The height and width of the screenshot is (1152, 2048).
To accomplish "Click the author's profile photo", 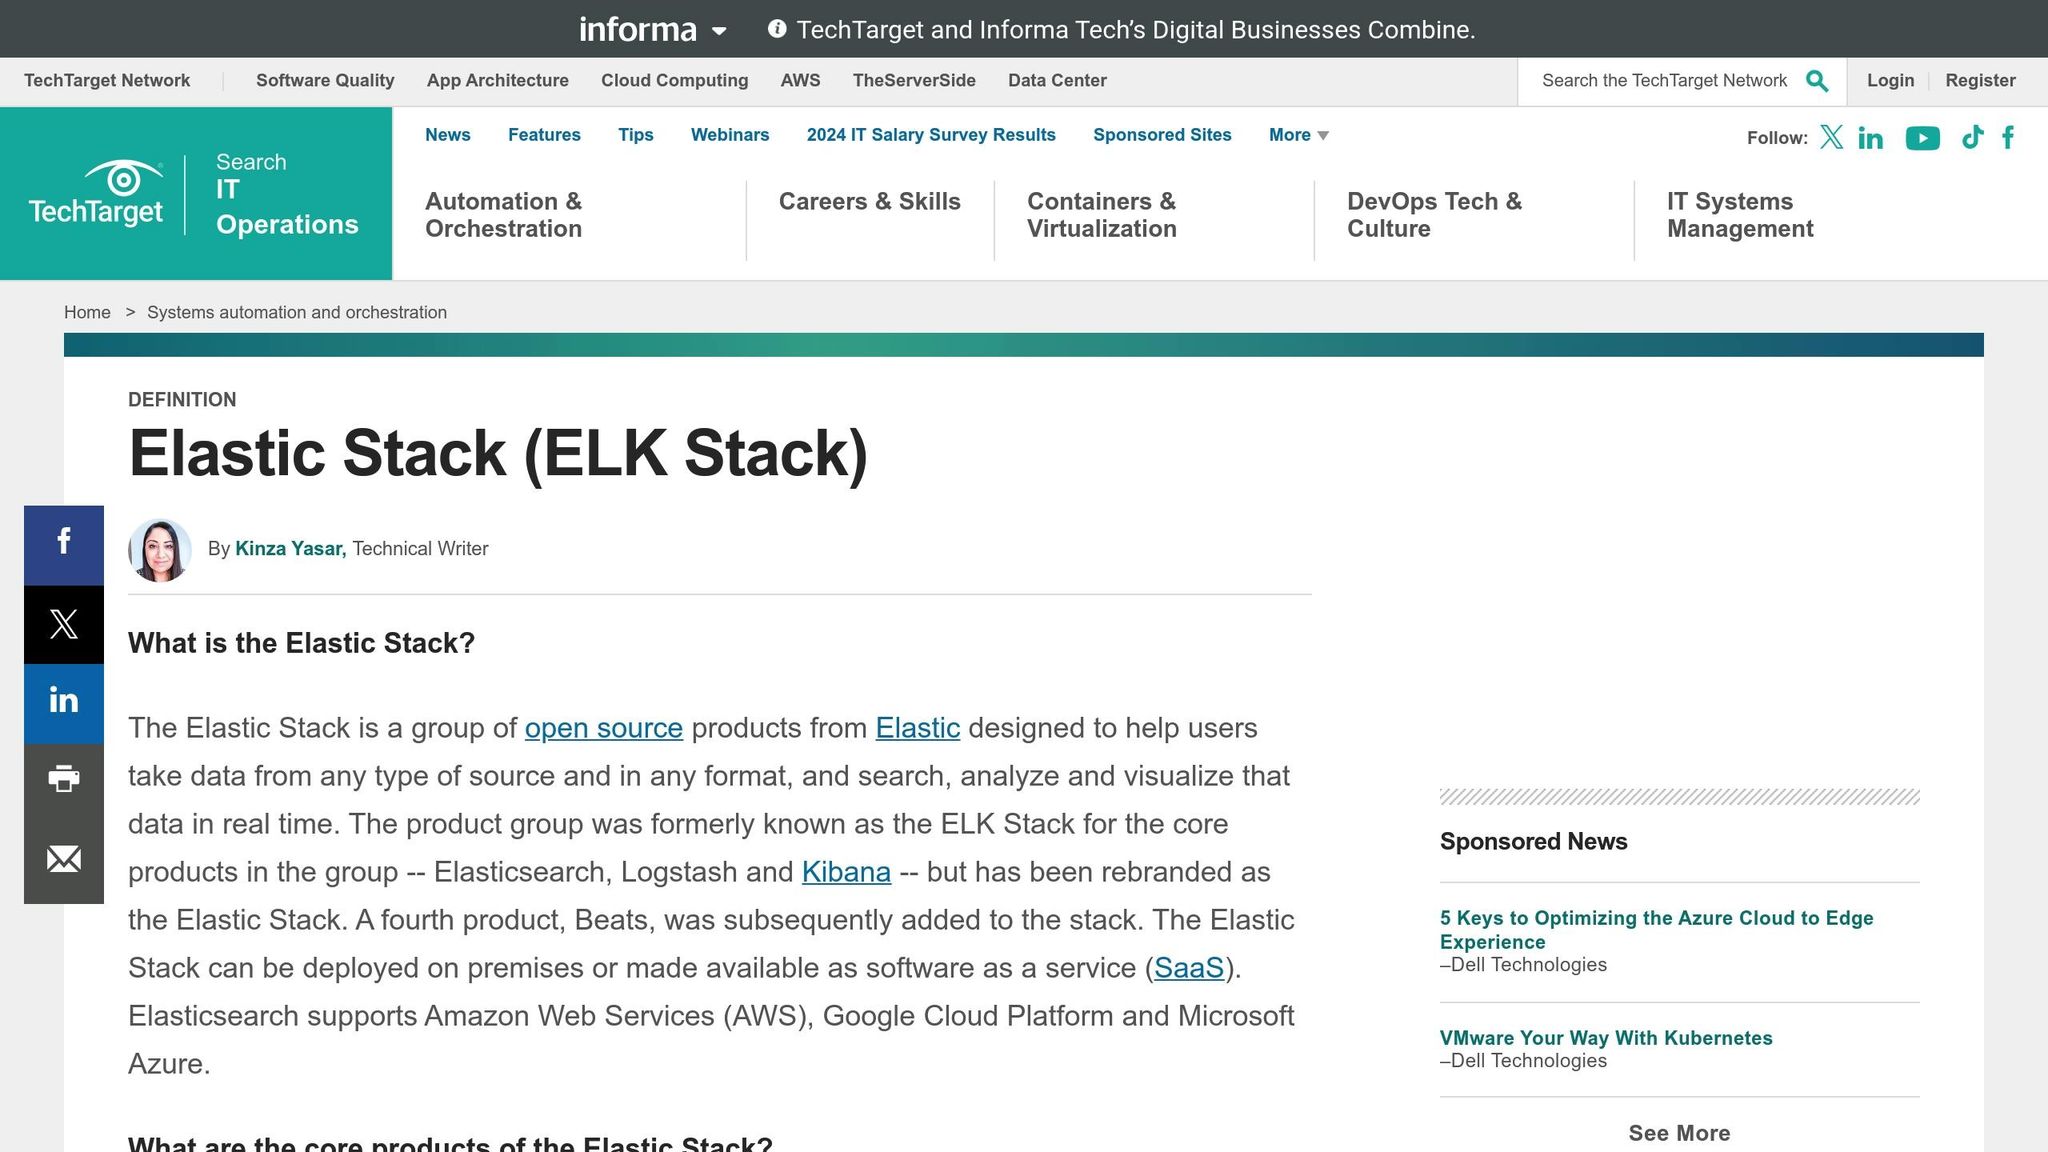I will (159, 549).
